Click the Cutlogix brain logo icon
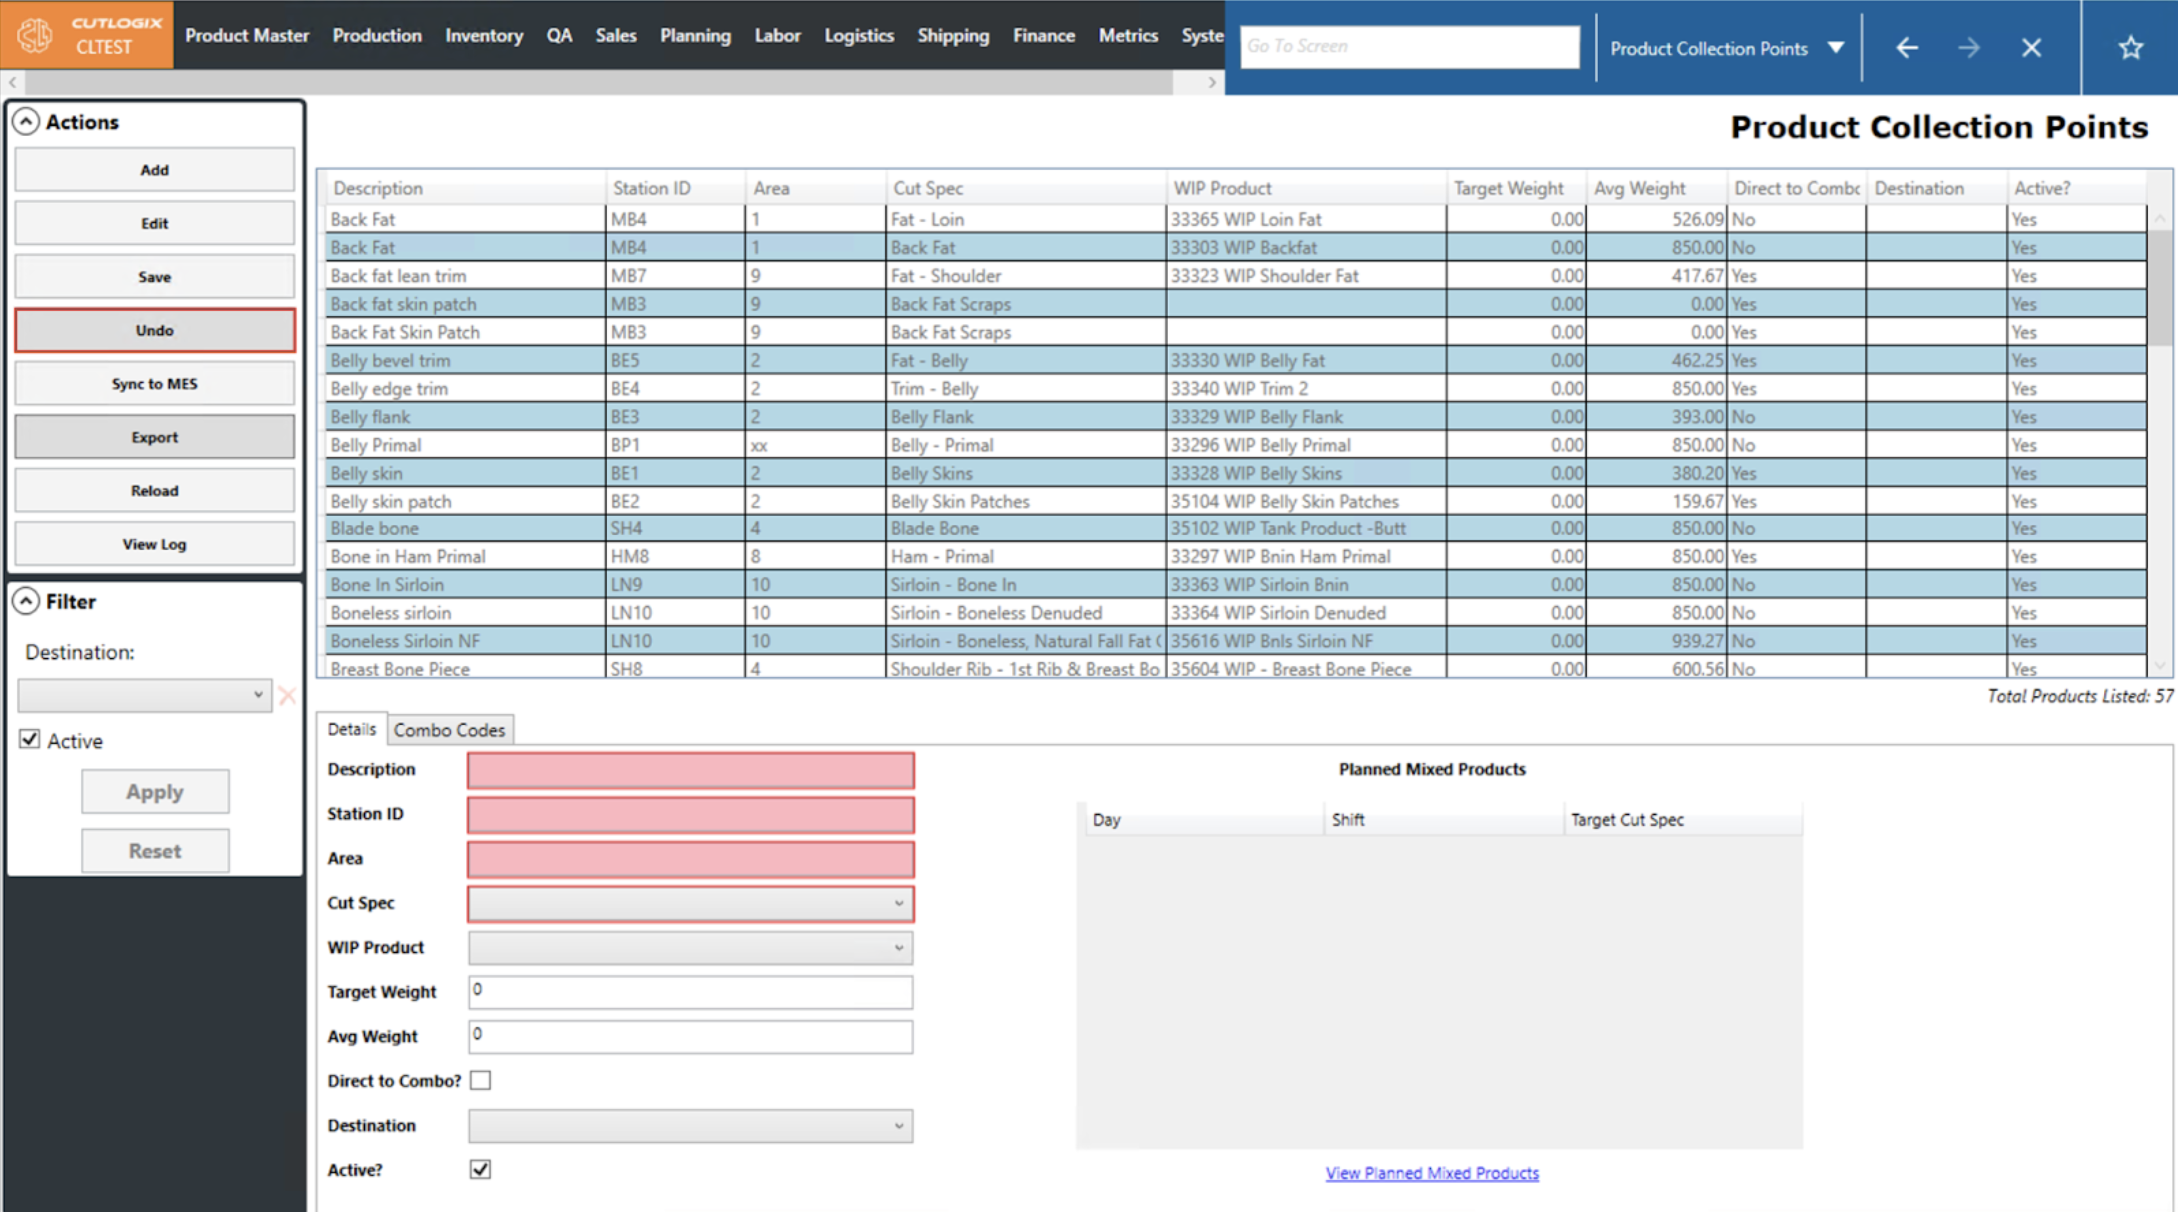2178x1212 pixels. [x=35, y=35]
